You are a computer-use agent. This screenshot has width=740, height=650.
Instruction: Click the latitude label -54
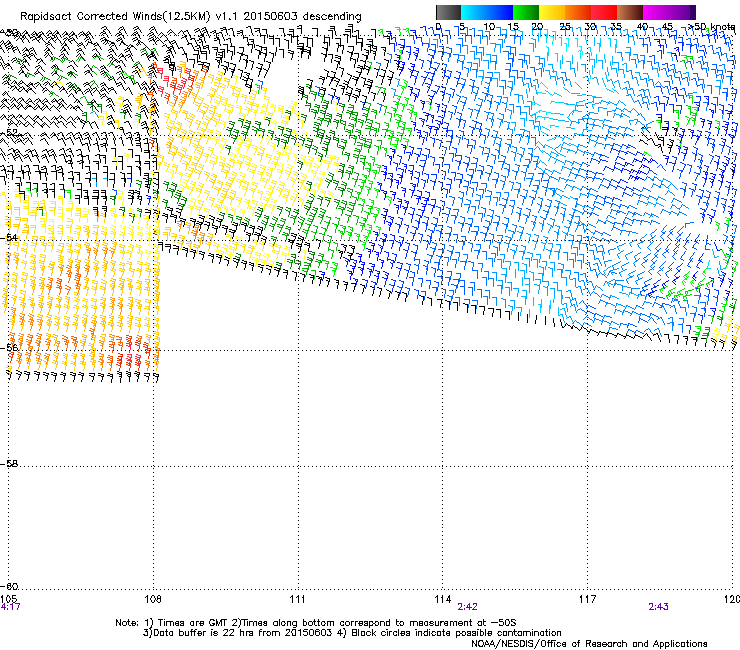pyautogui.click(x=9, y=237)
